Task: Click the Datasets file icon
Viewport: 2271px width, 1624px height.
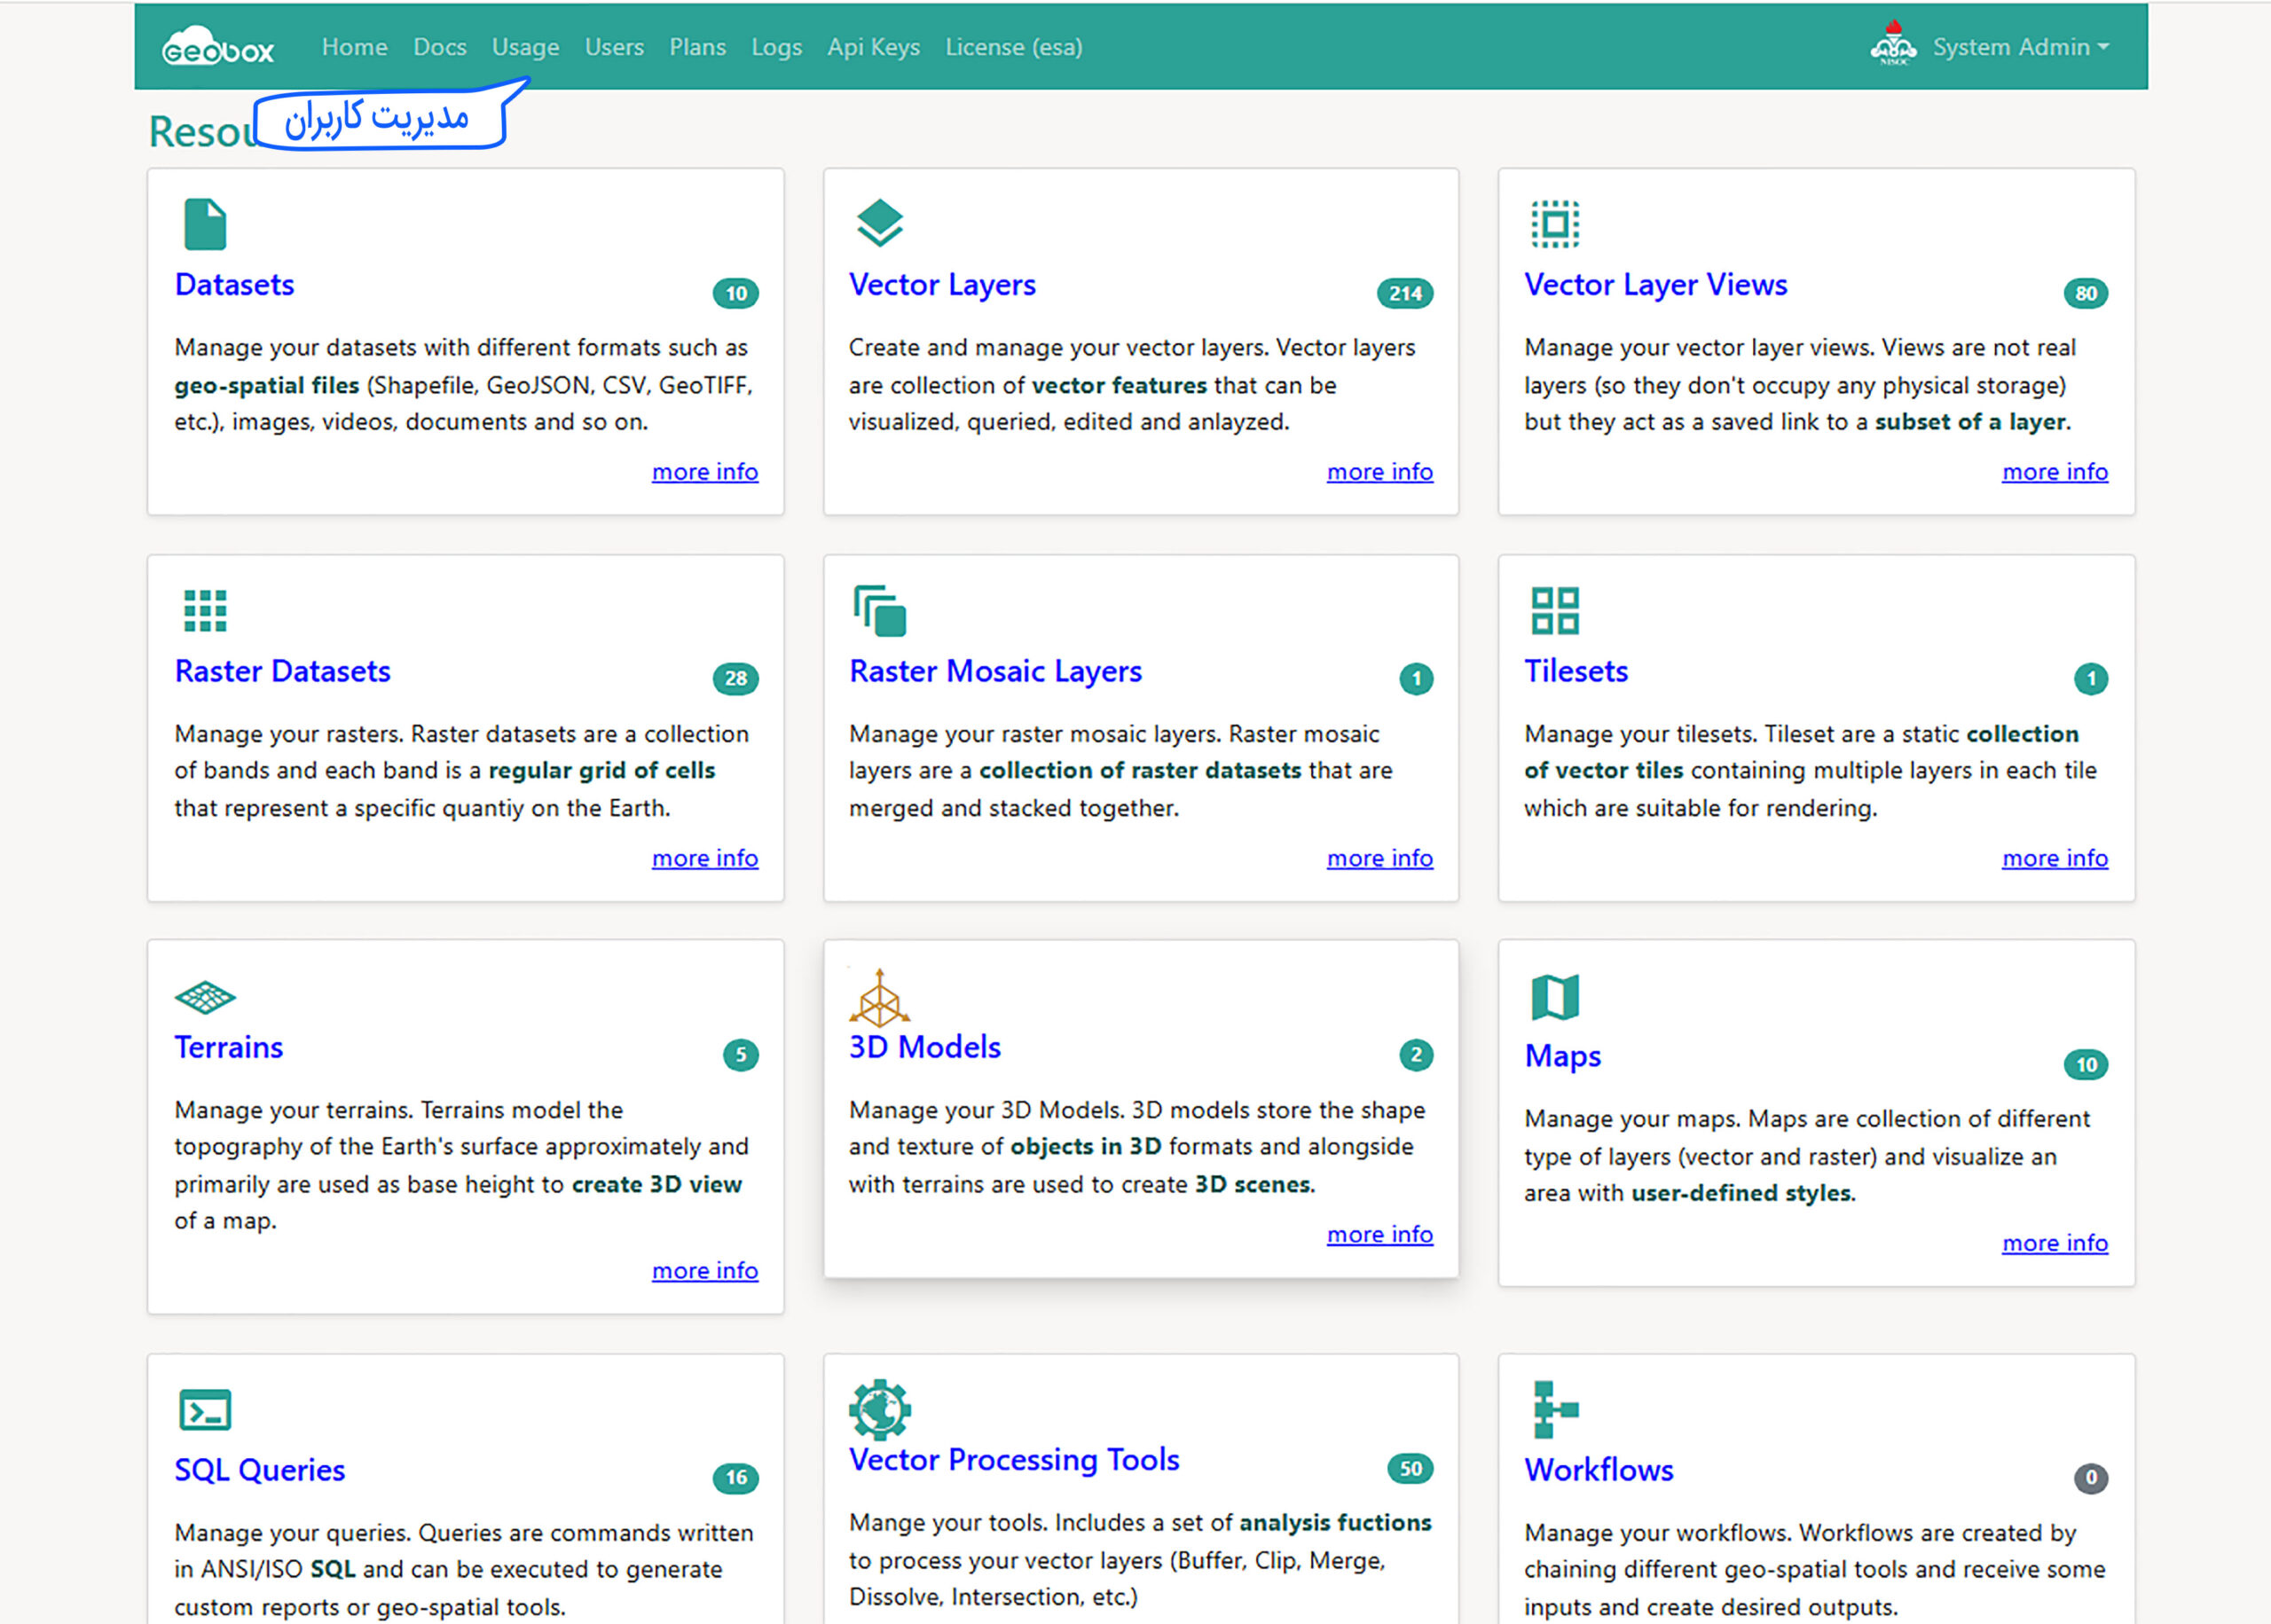Action: [205, 224]
